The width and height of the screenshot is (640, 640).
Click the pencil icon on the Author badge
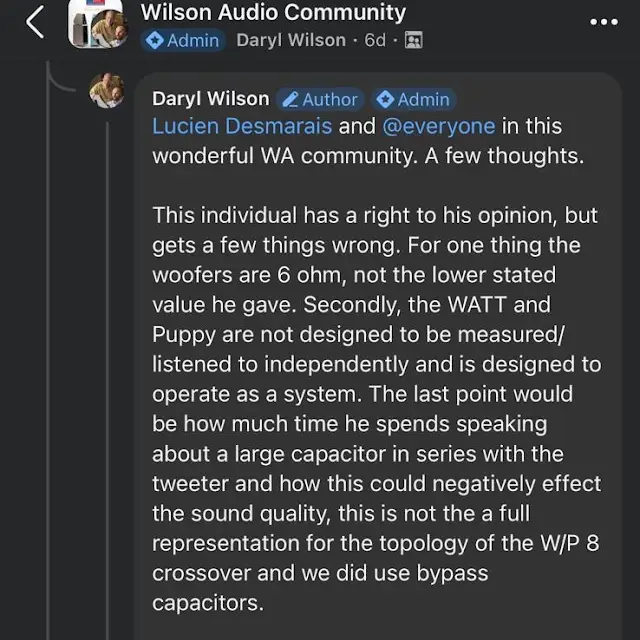click(290, 99)
